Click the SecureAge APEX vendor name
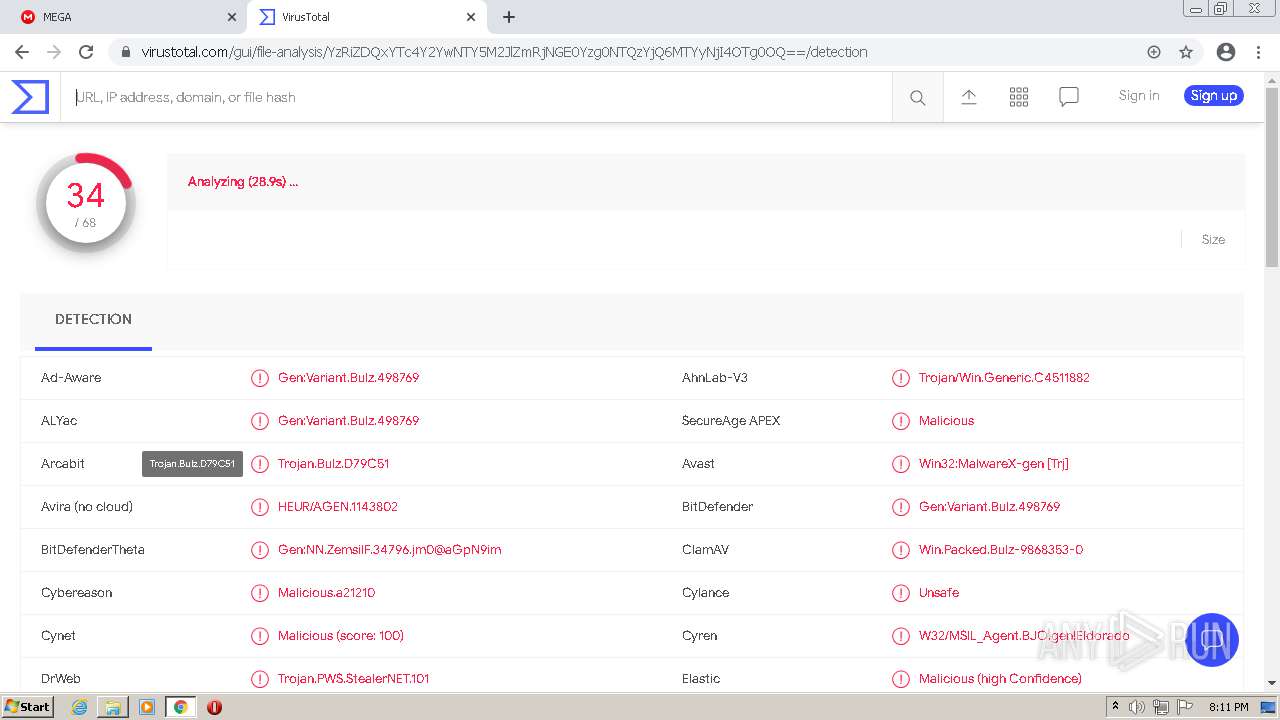 coord(731,421)
